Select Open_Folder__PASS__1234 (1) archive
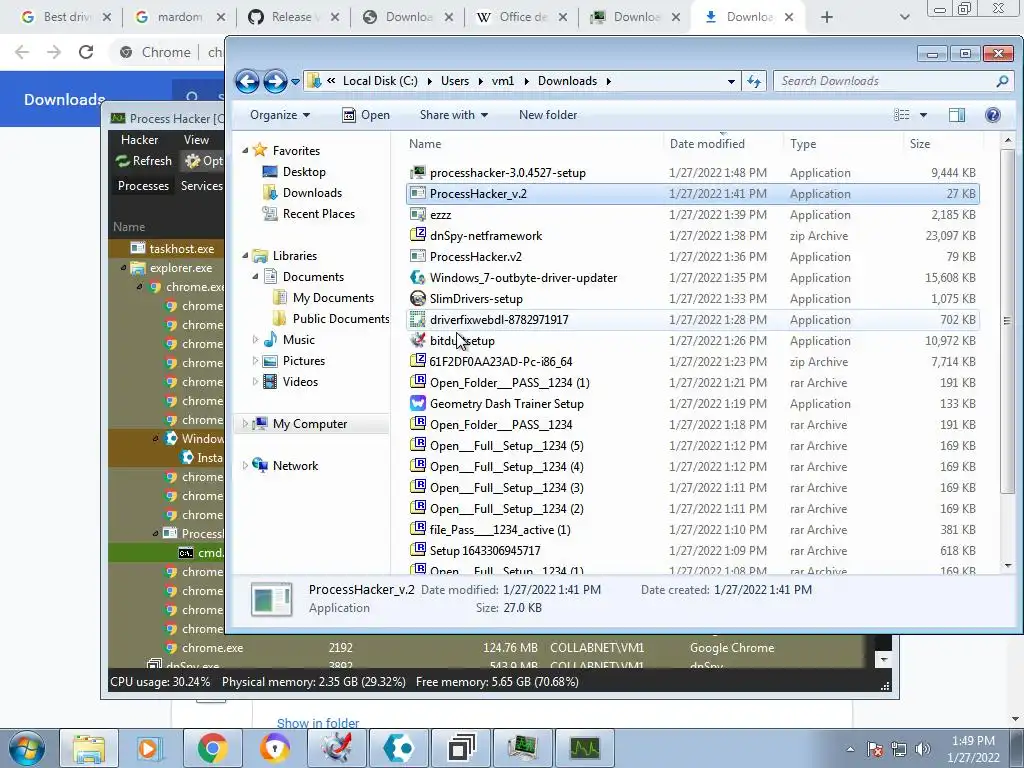Image resolution: width=1024 pixels, height=768 pixels. 692,383
